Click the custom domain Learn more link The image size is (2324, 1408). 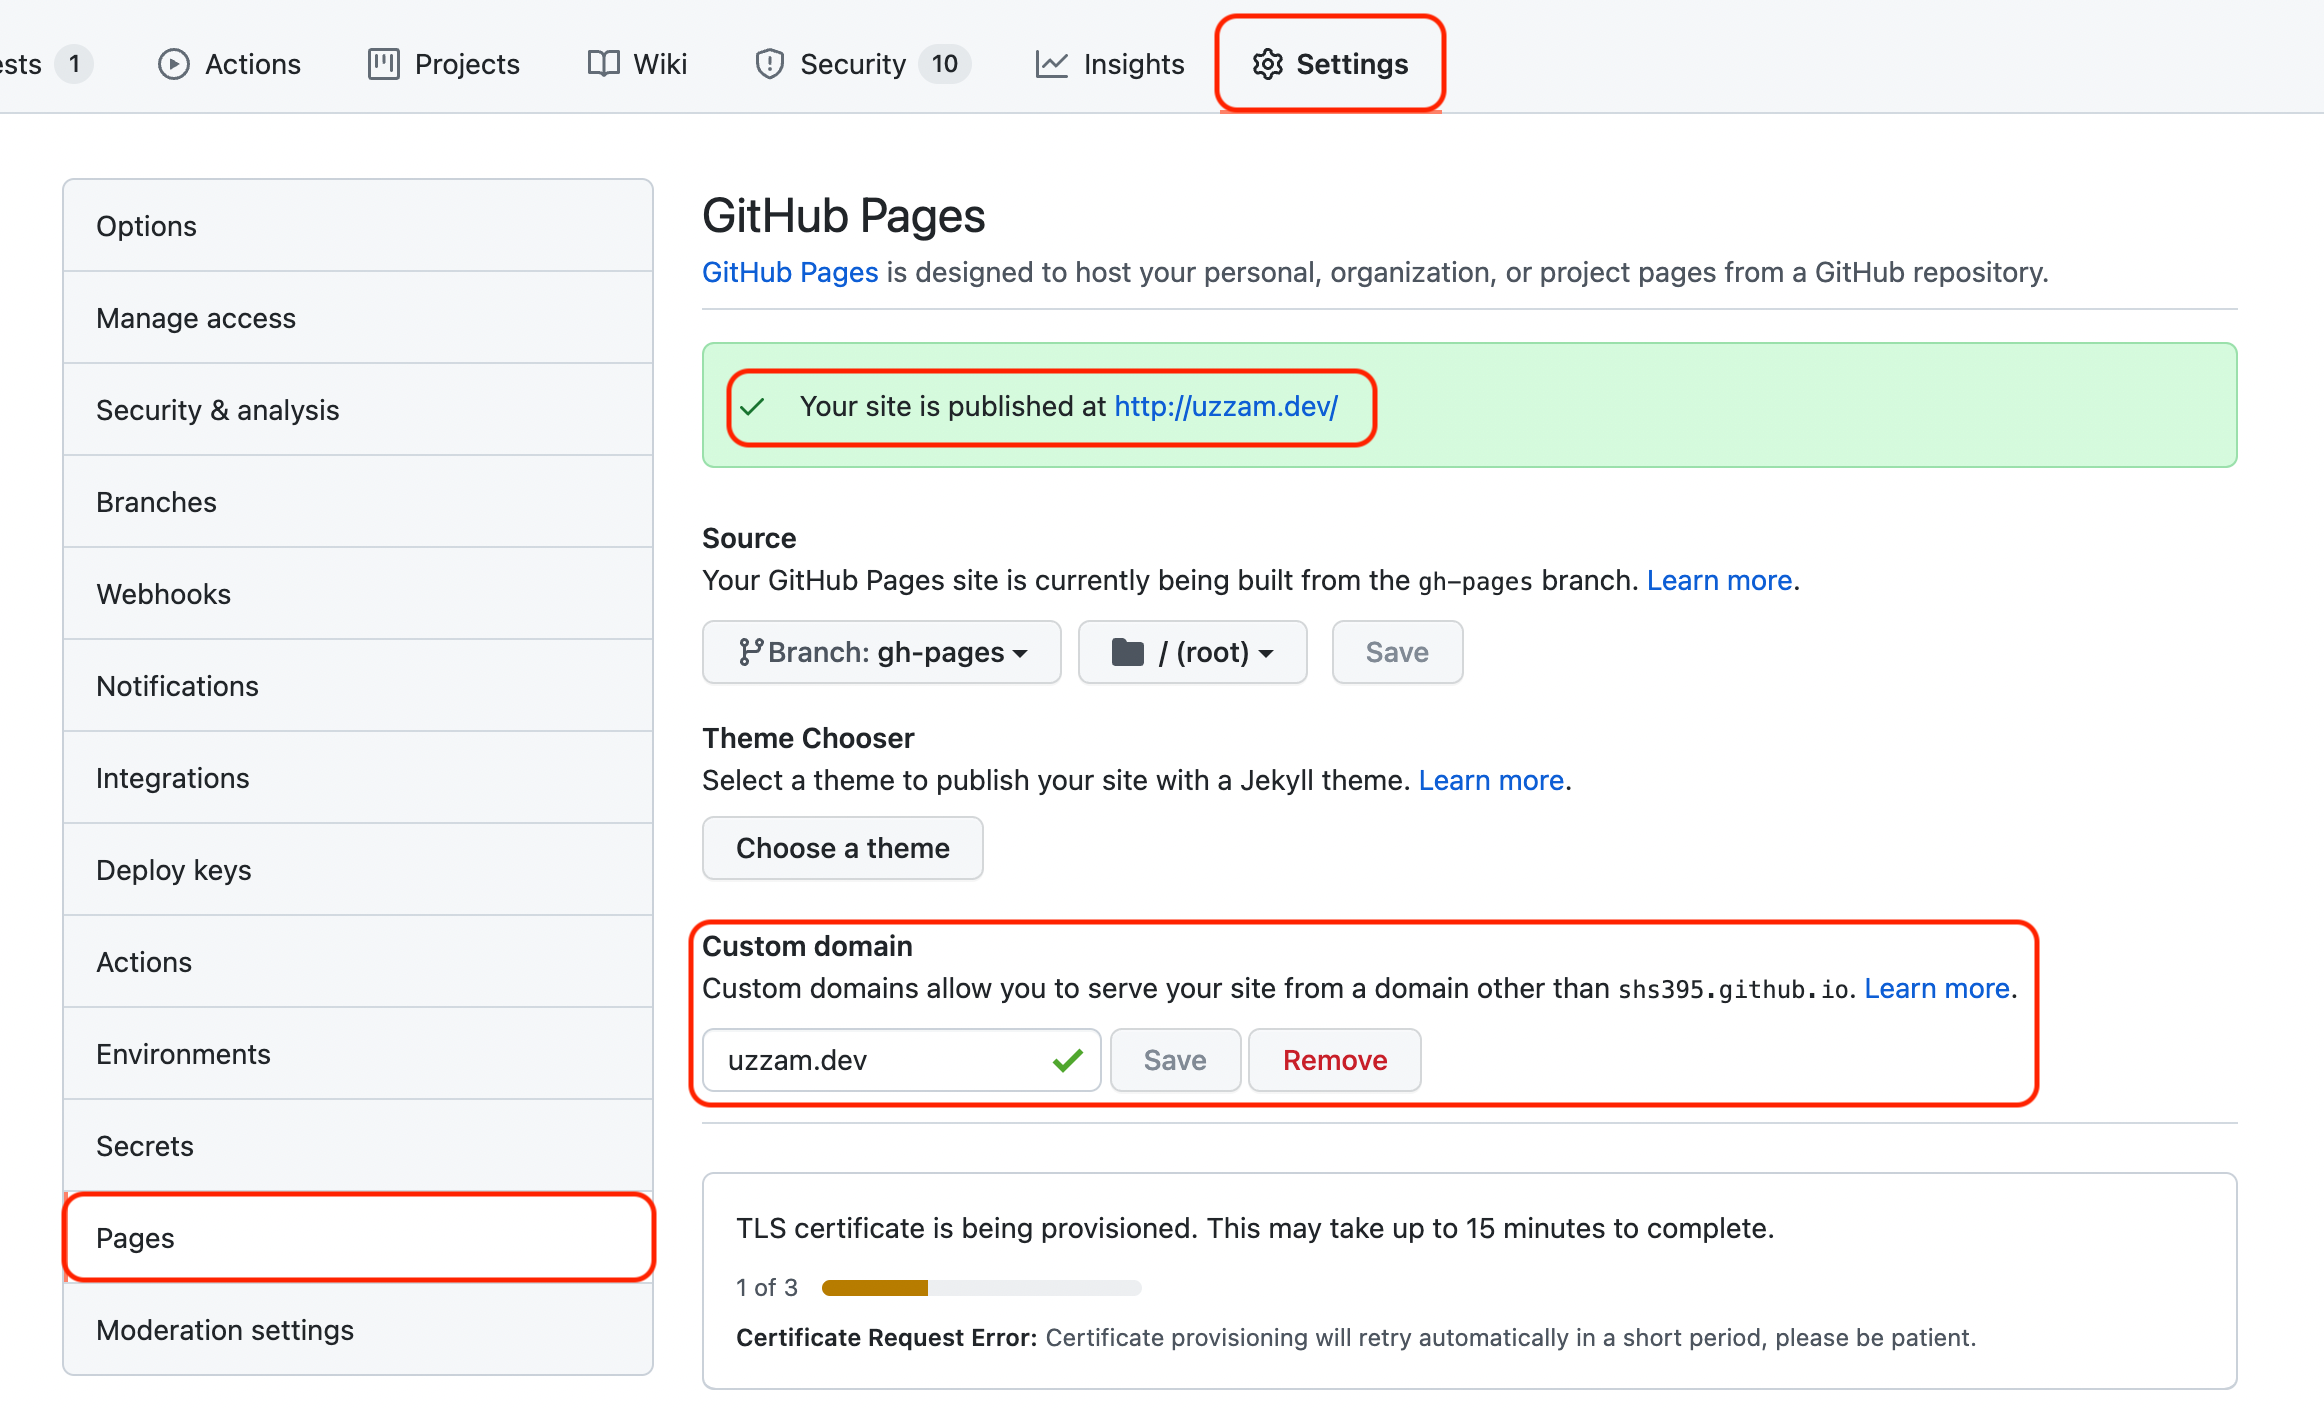pos(1936,988)
